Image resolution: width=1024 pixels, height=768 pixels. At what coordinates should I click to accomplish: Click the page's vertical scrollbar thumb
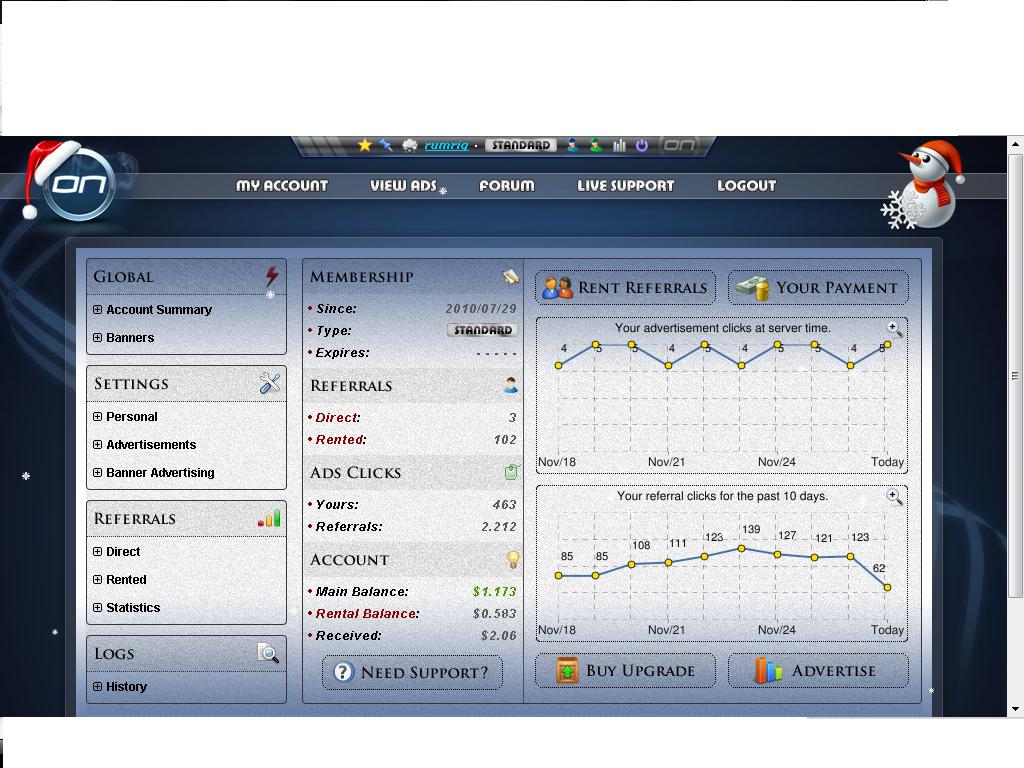tap(1015, 376)
